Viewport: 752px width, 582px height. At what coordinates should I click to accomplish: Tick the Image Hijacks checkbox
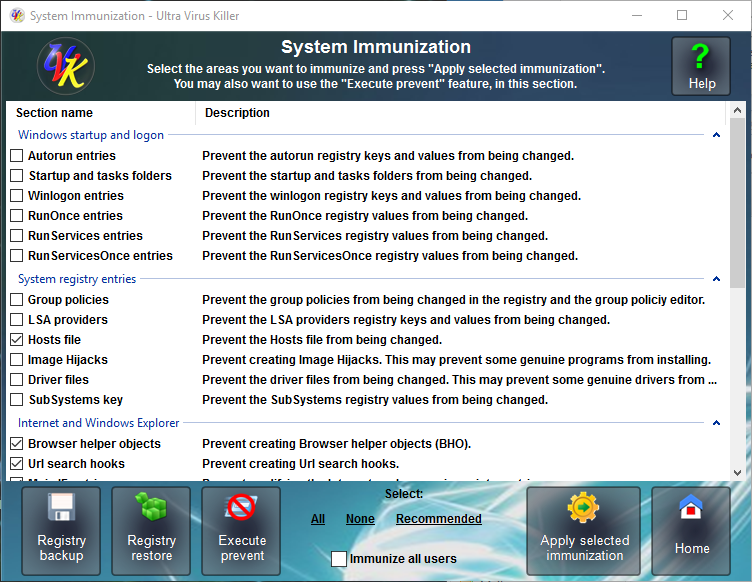pos(17,360)
